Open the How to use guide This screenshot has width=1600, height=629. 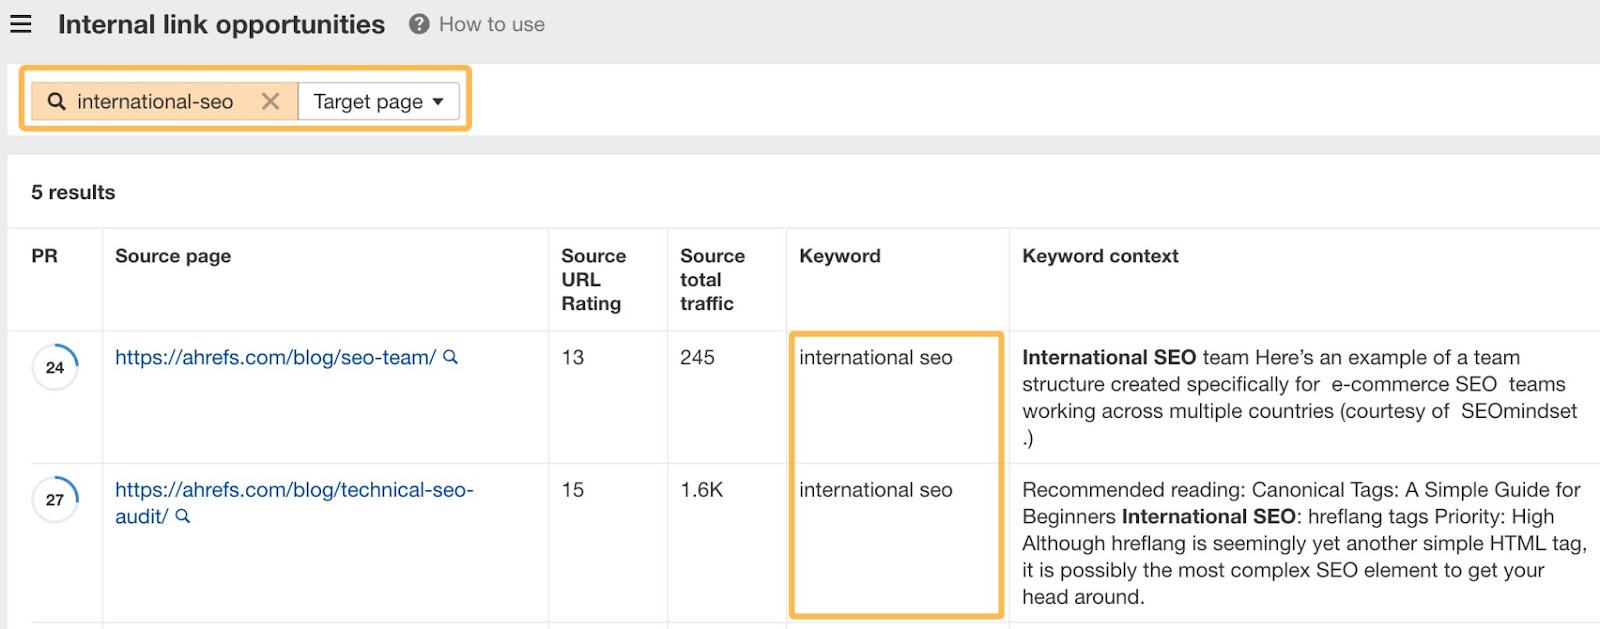pos(491,24)
